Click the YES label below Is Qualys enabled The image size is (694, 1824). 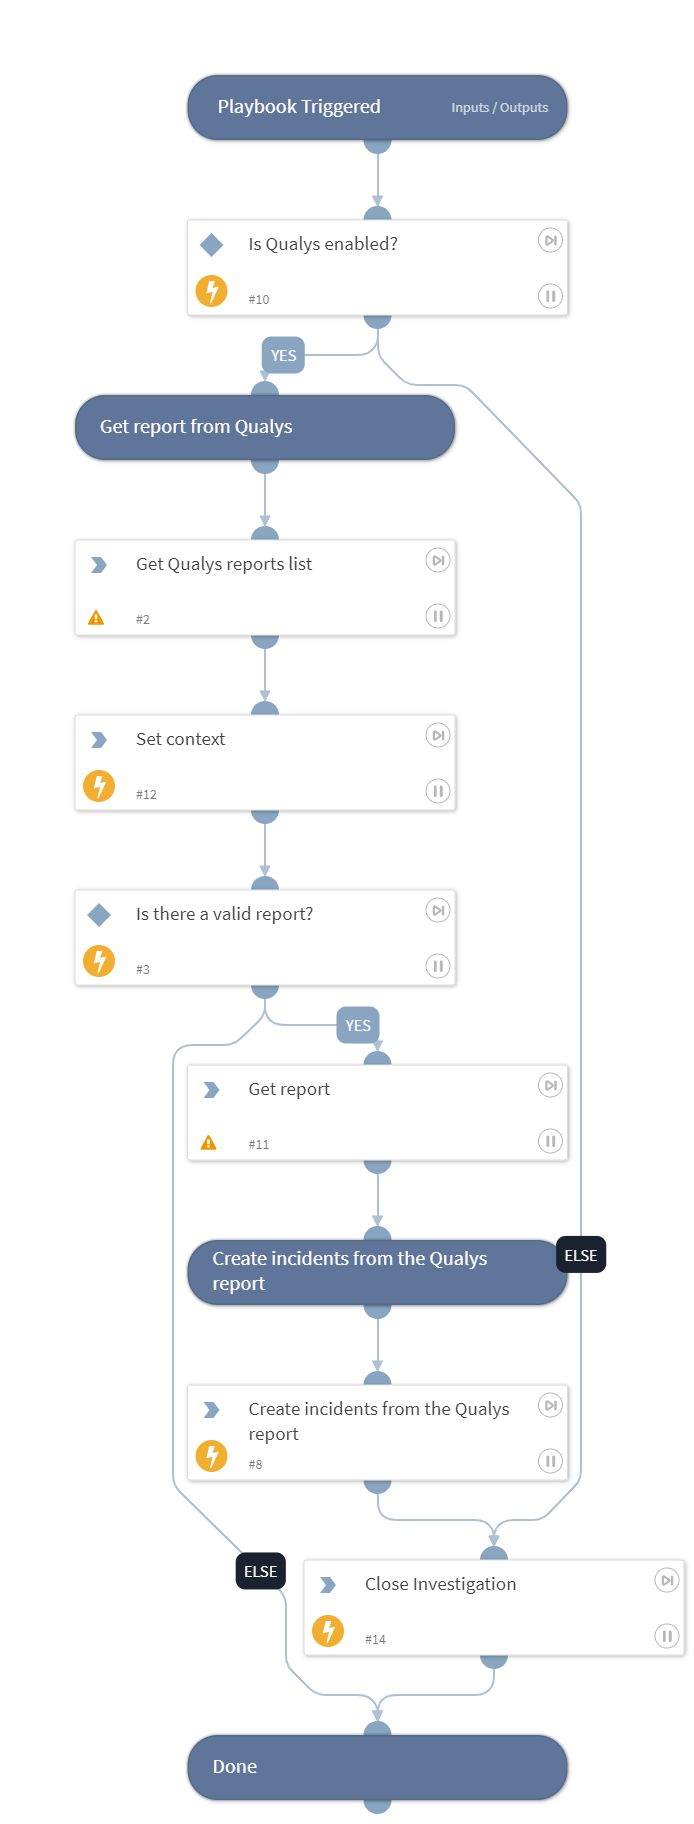point(283,356)
